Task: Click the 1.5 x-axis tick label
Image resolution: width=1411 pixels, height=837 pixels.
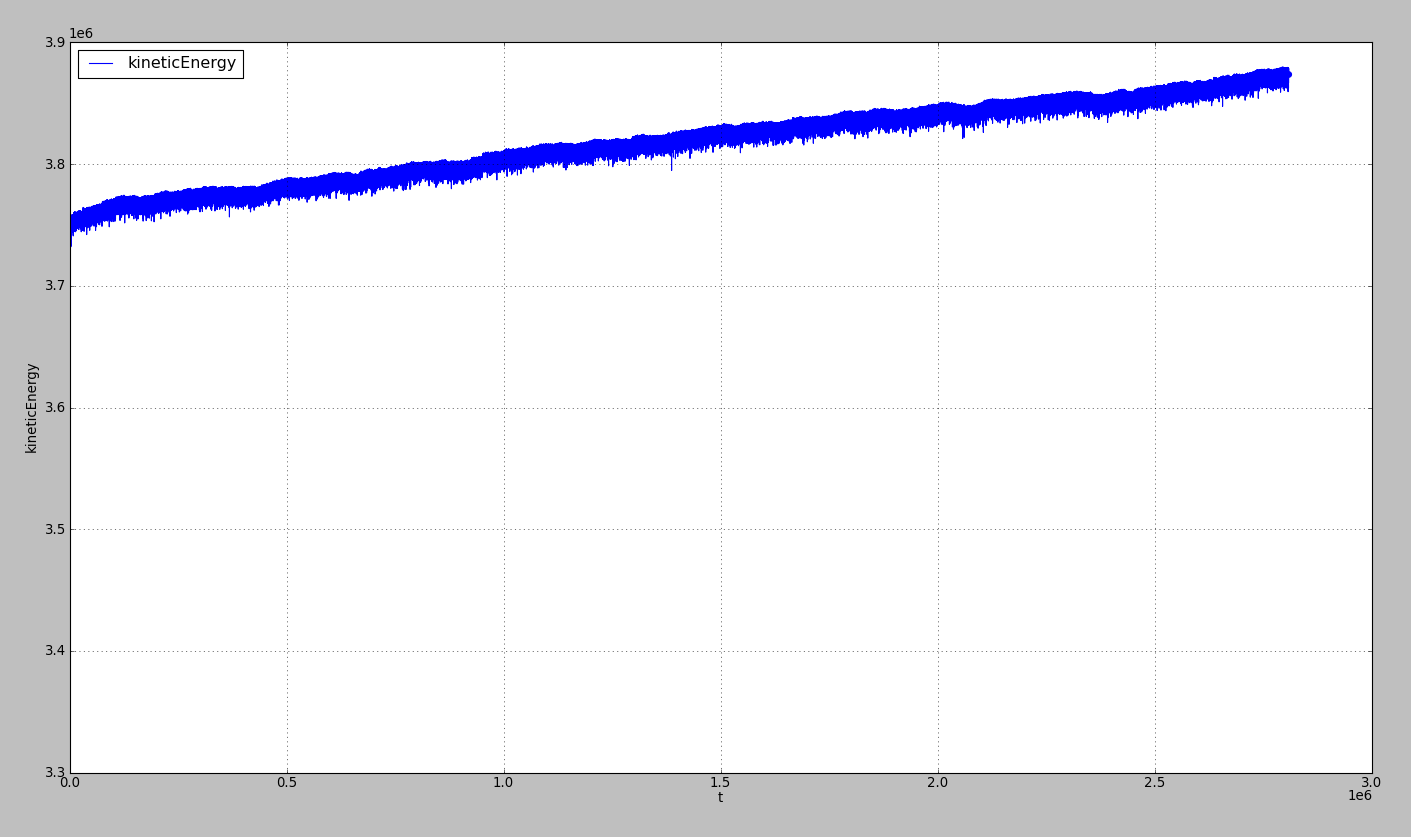Action: pos(721,782)
